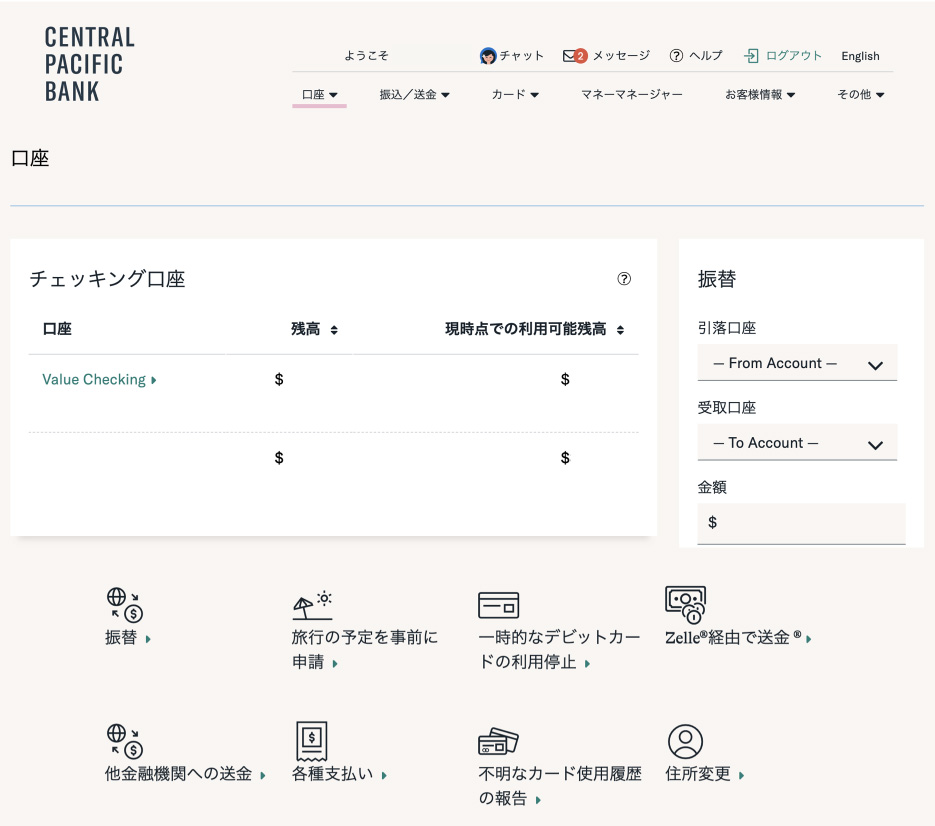Sort by 残高 column arrows
Screen dimensions: 935x826
click(x=334, y=330)
